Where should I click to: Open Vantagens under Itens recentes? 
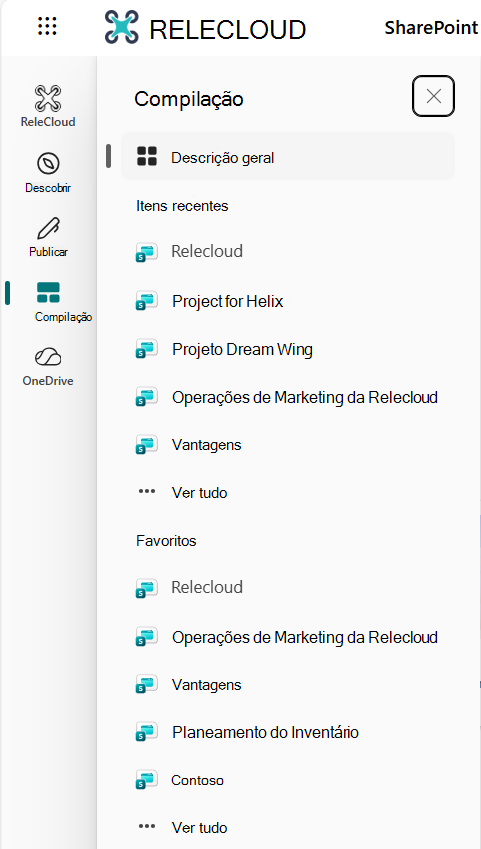tap(206, 445)
